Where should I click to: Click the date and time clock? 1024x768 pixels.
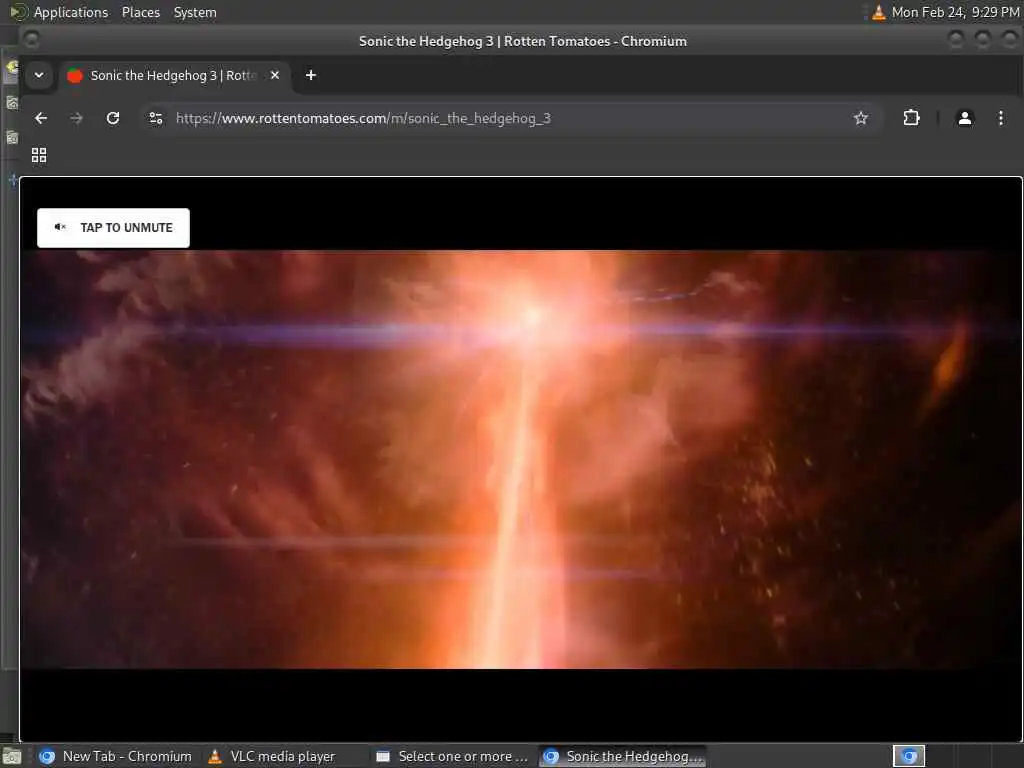coord(955,12)
